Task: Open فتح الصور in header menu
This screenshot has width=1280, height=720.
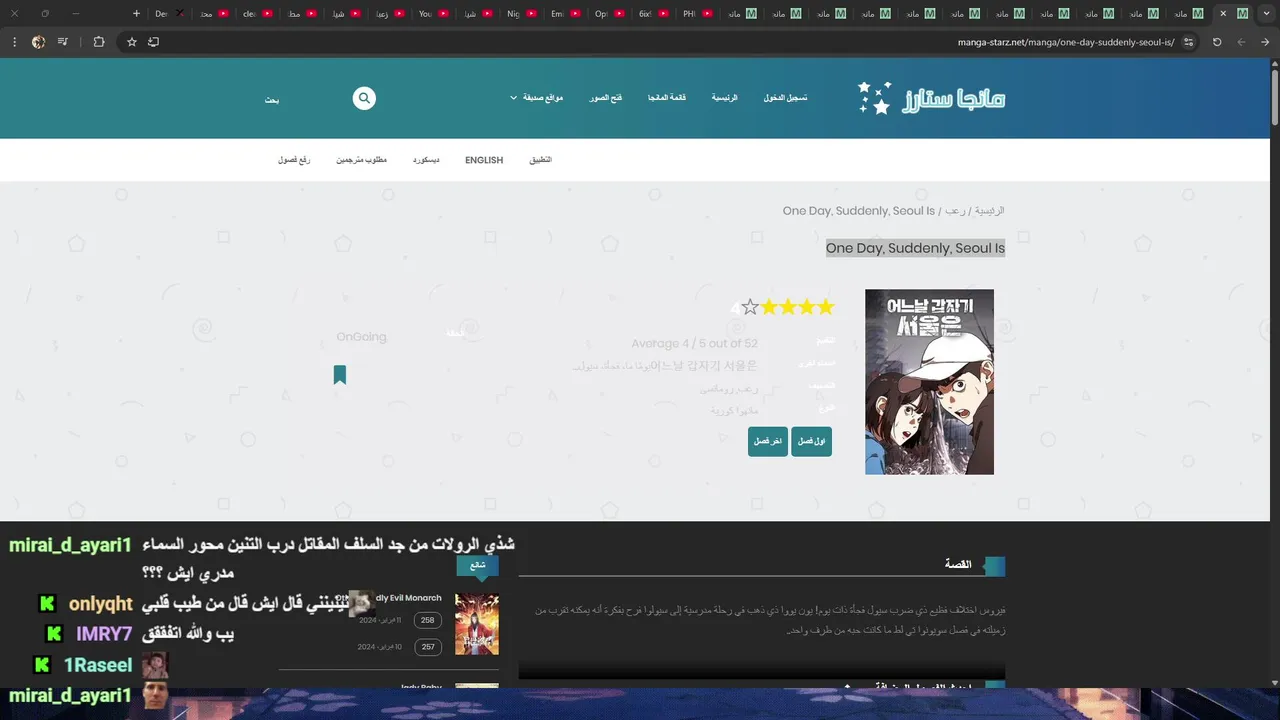Action: click(605, 98)
